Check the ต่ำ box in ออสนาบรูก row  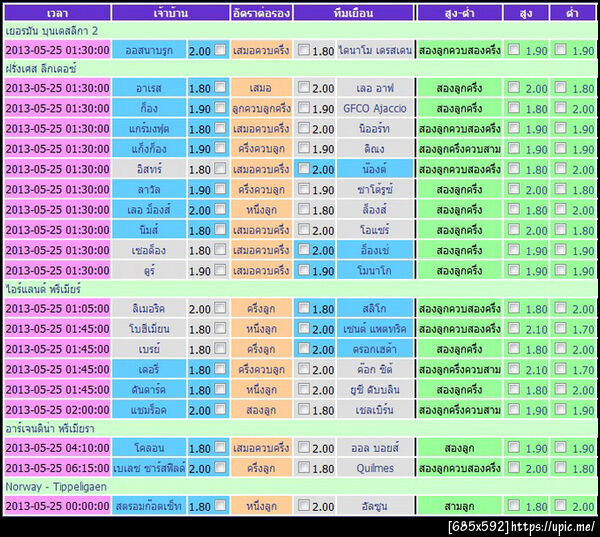[561, 49]
